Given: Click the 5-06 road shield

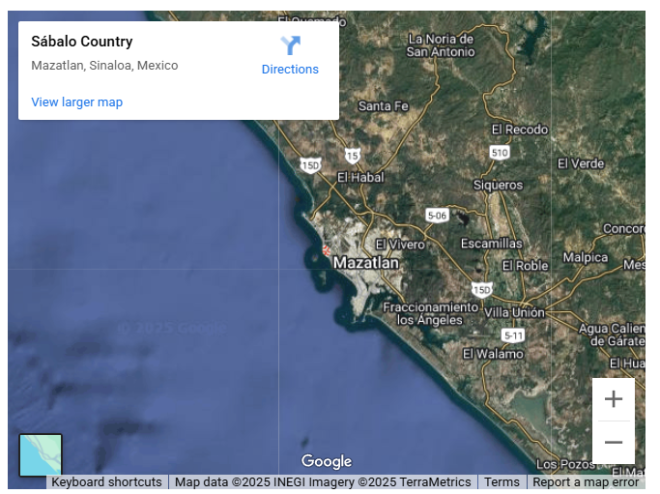Looking at the screenshot, I should pyautogui.click(x=437, y=215).
